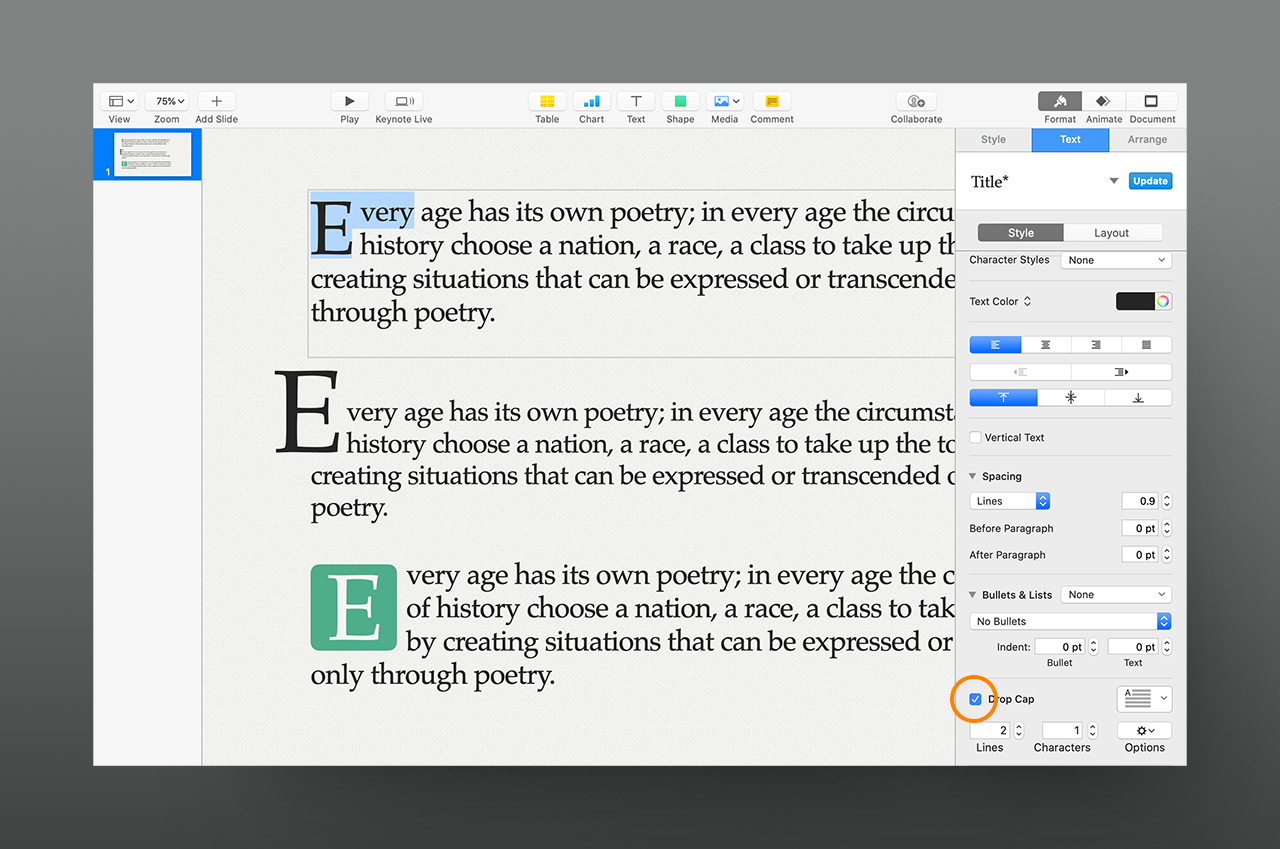Select slide 1 thumbnail in navigator
1280x849 pixels.
[x=152, y=155]
